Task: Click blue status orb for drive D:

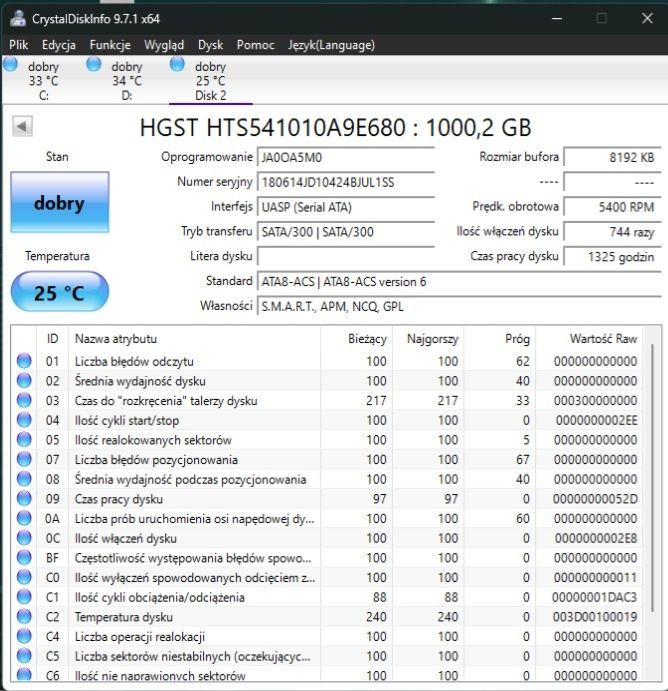Action: (x=93, y=64)
